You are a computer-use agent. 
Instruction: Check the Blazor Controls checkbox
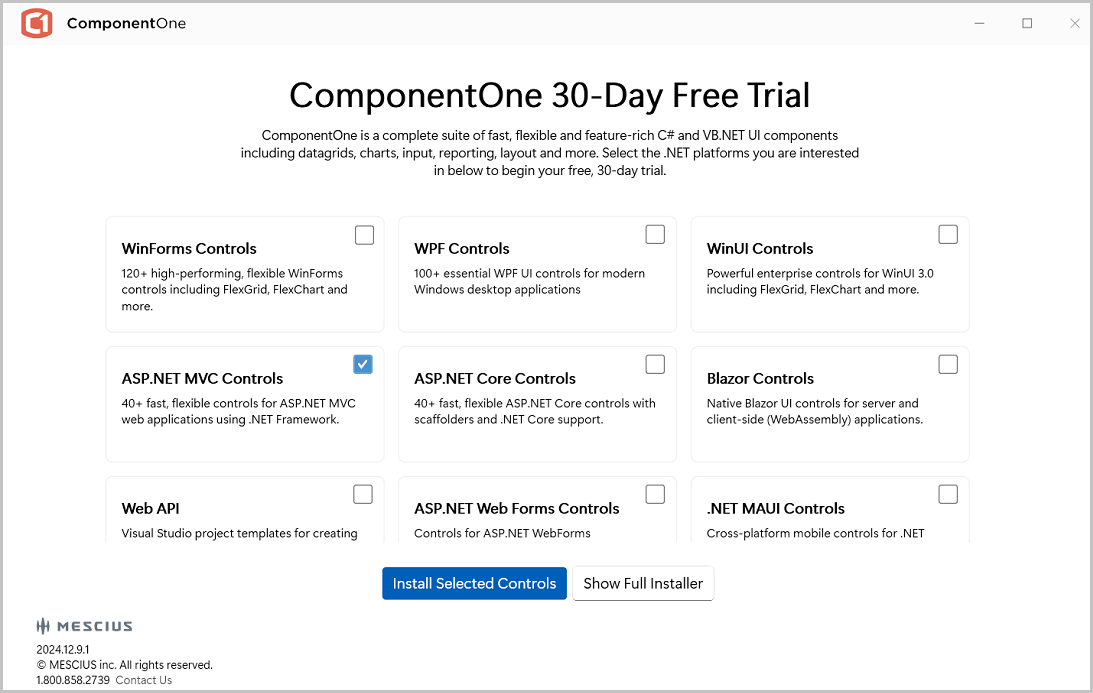[x=948, y=364]
